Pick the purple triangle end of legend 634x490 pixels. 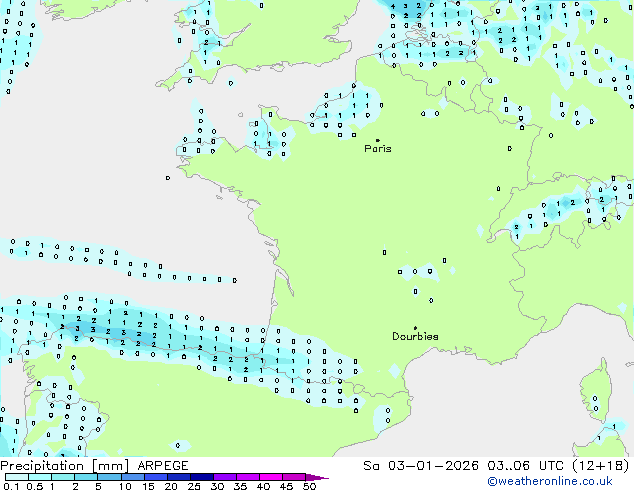(317, 477)
